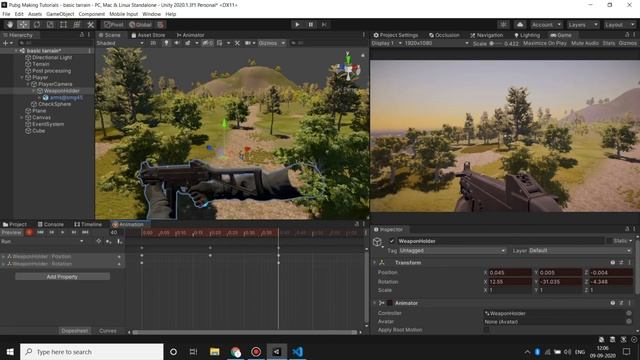Toggle Maximize On Play
The height and width of the screenshot is (360, 640).
pos(544,43)
